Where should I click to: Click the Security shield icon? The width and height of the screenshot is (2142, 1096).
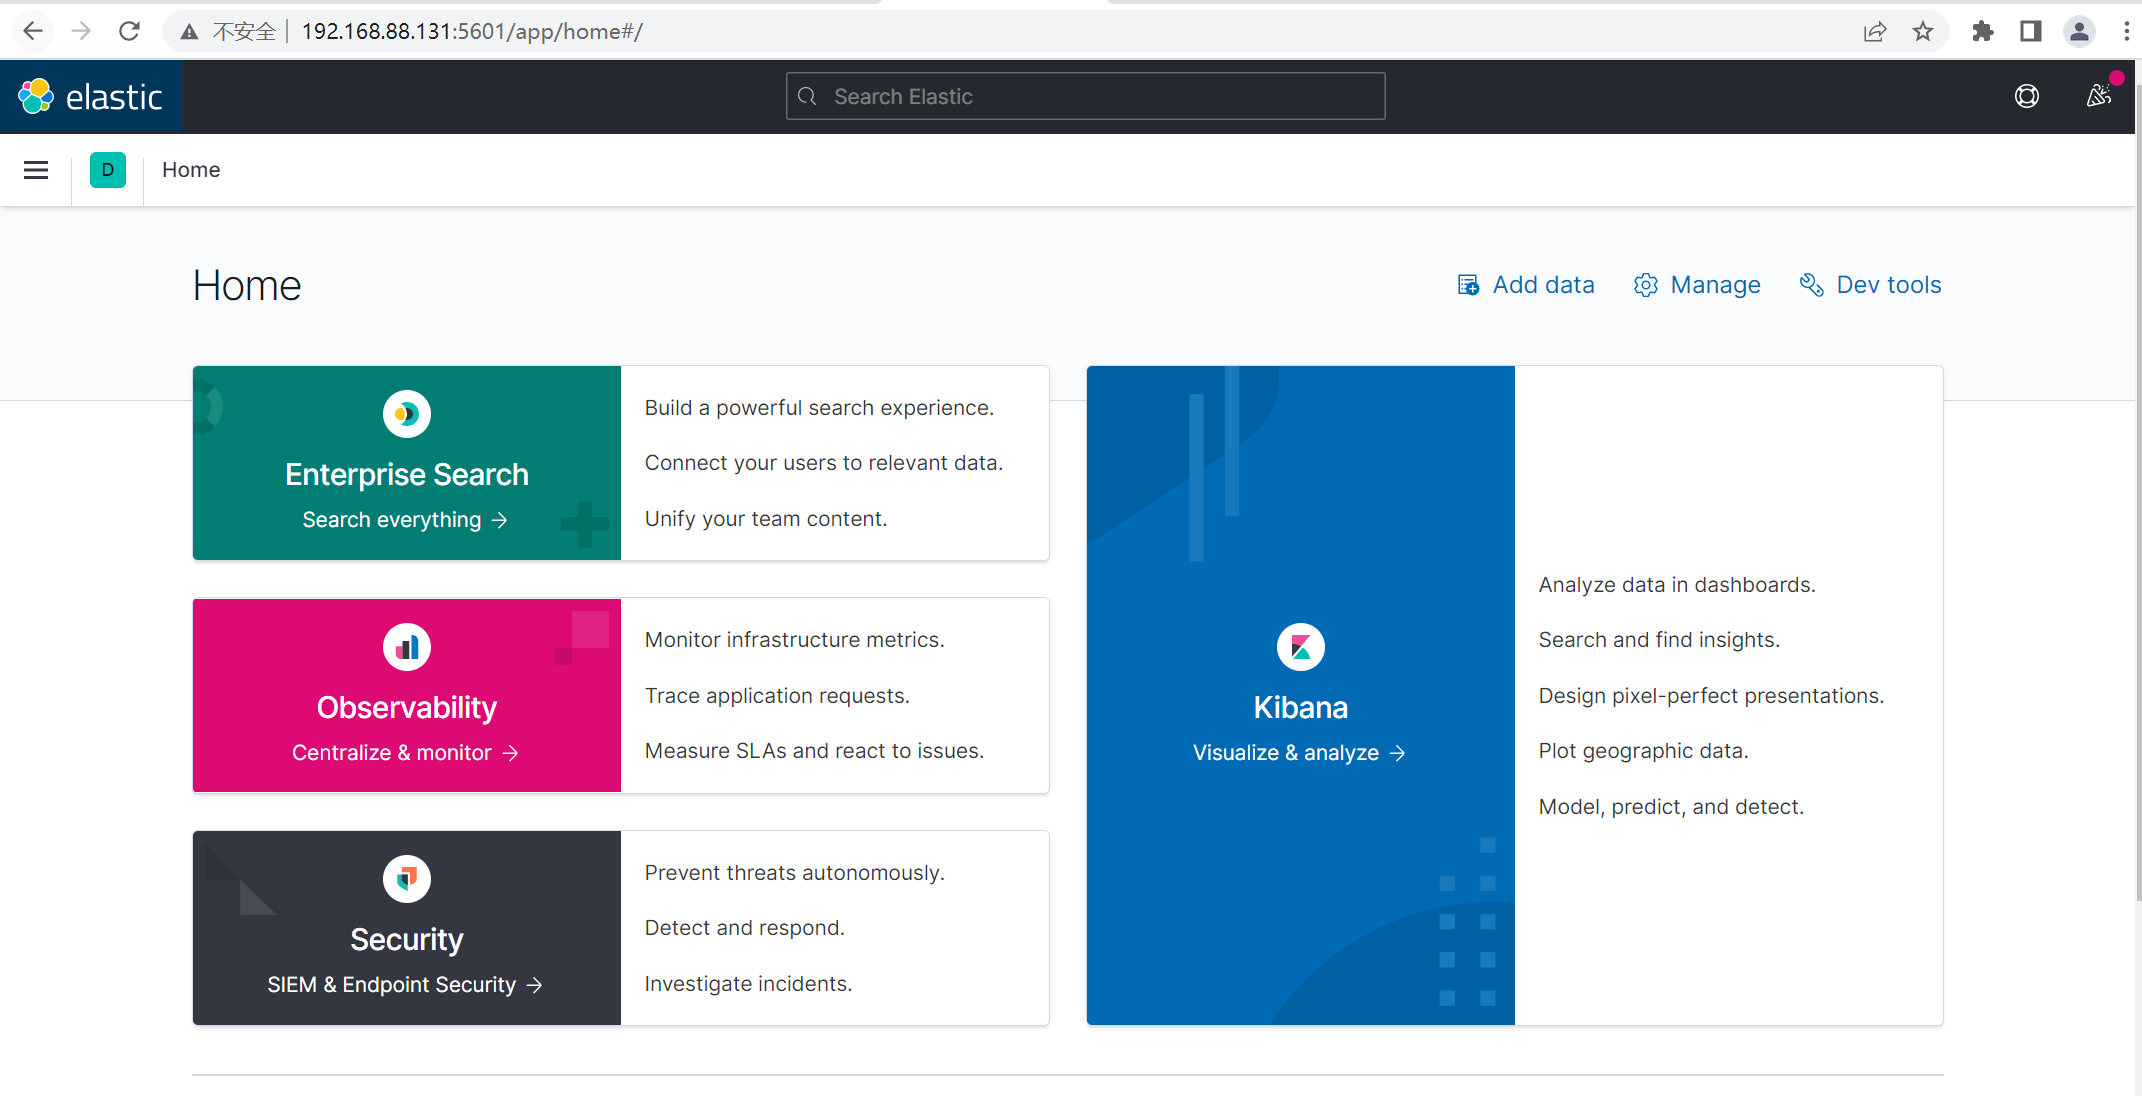point(407,879)
